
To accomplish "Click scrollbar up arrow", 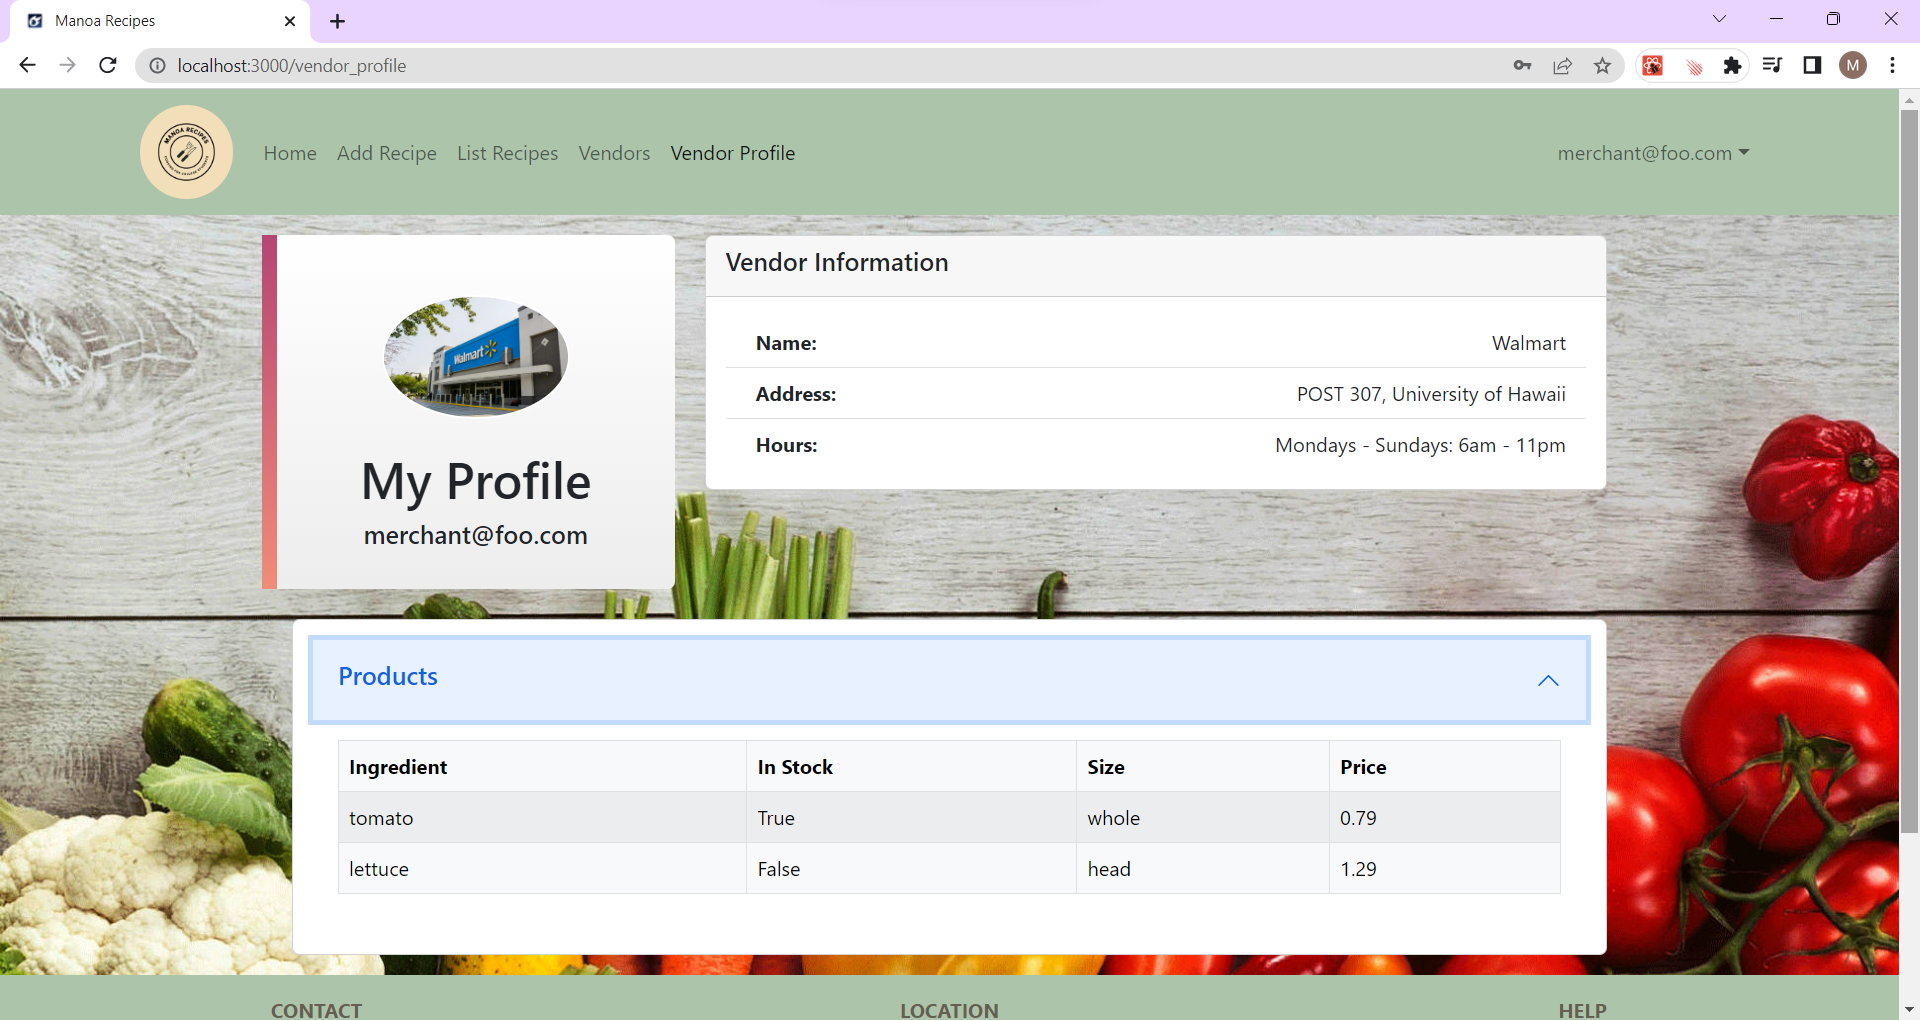I will 1909,100.
